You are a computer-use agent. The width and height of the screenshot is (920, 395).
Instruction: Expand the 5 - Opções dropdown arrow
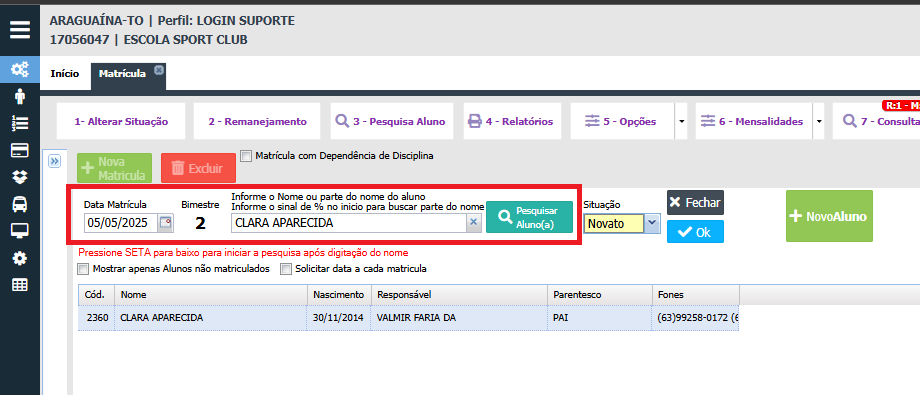681,121
